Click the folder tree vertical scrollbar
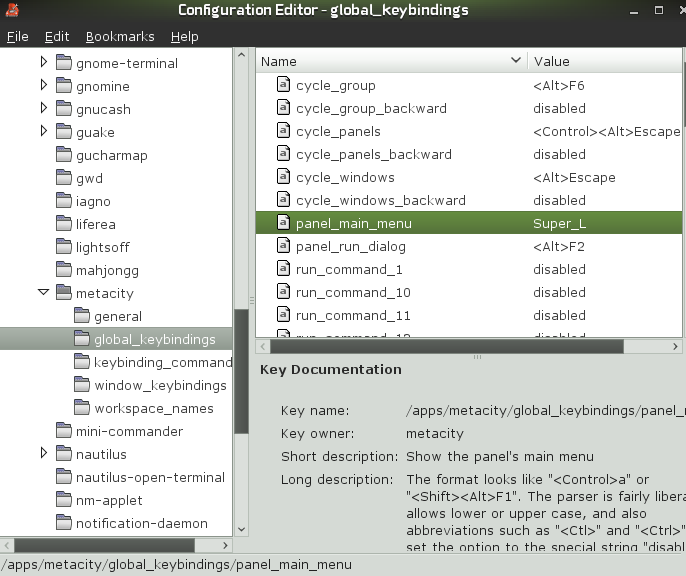The height and width of the screenshot is (576, 686). coord(241,370)
